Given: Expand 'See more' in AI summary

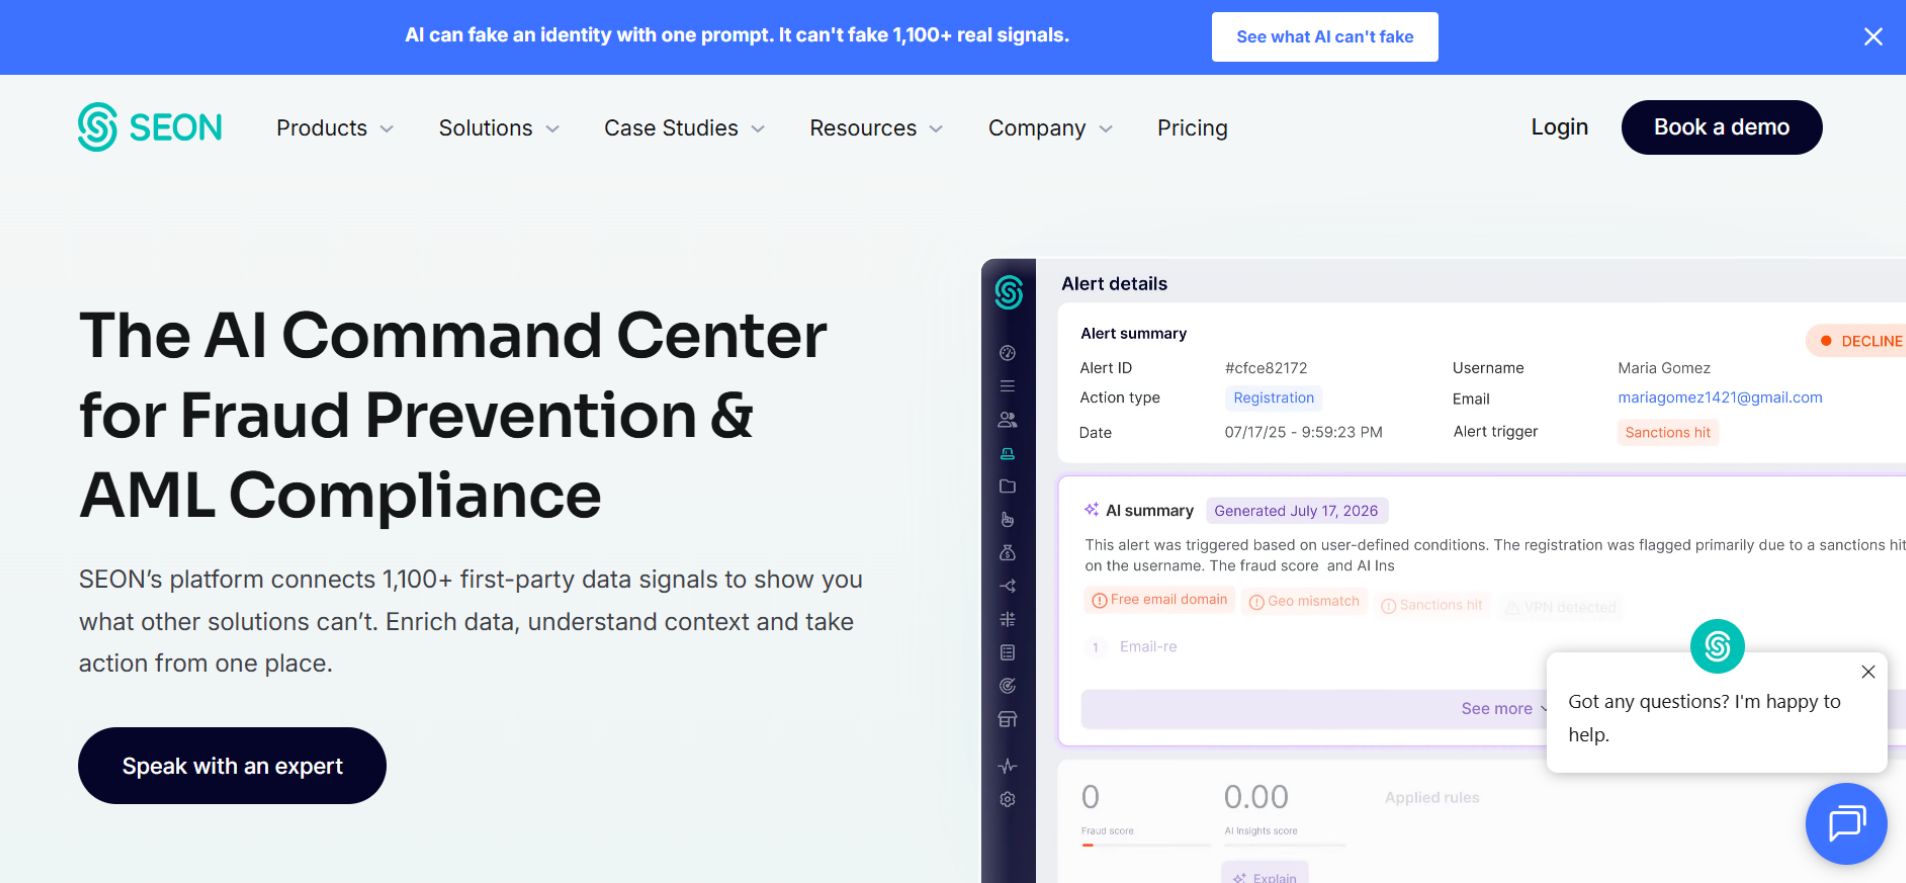Looking at the screenshot, I should 1504,708.
